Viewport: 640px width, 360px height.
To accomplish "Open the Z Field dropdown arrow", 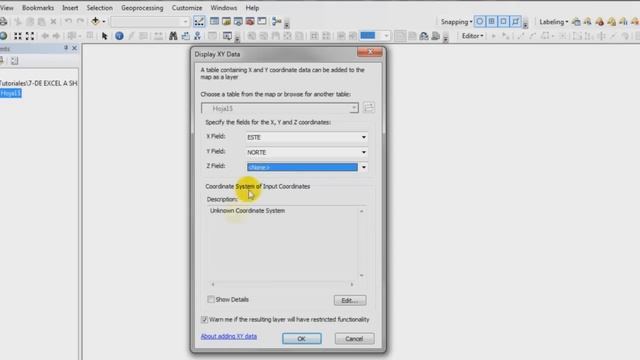I will point(363,167).
